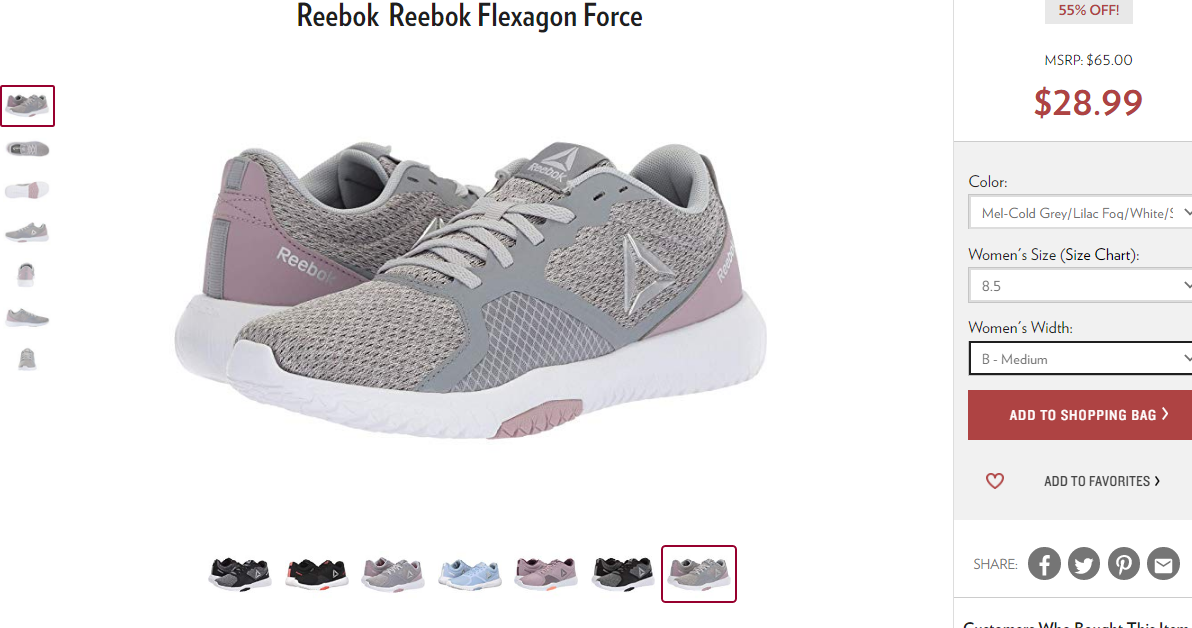Select the black and orange shoe swatch

point(317,574)
